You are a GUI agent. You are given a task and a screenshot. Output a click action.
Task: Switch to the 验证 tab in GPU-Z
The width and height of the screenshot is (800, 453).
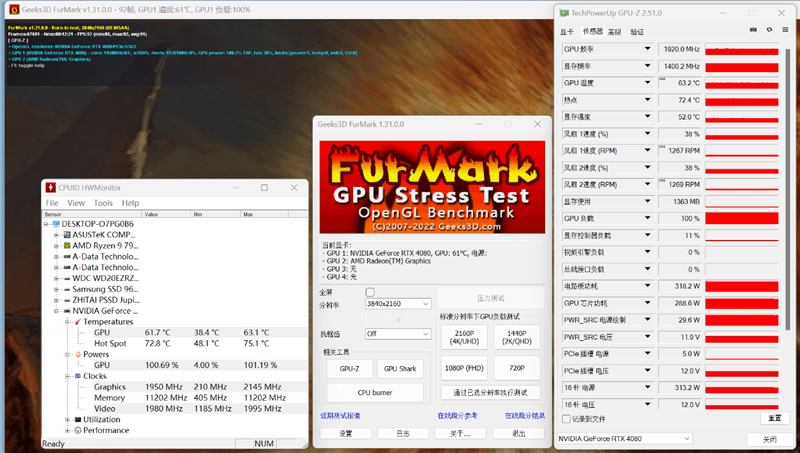[x=637, y=32]
